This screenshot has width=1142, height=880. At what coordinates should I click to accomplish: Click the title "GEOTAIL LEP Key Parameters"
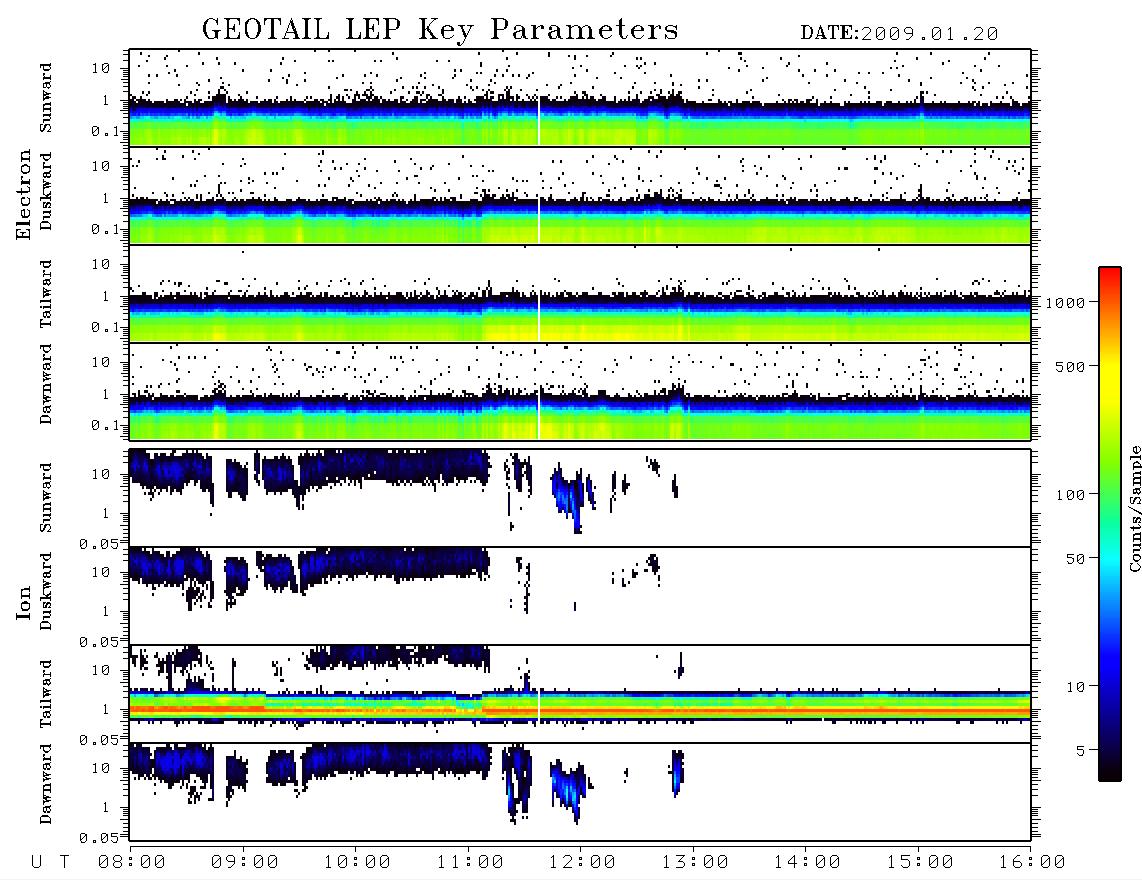tap(440, 30)
